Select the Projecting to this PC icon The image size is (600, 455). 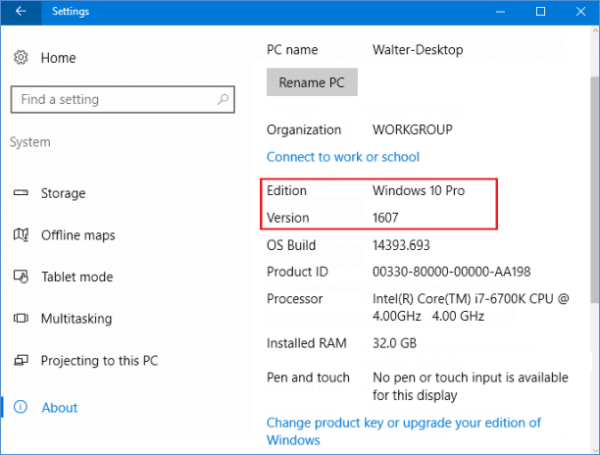coord(21,360)
